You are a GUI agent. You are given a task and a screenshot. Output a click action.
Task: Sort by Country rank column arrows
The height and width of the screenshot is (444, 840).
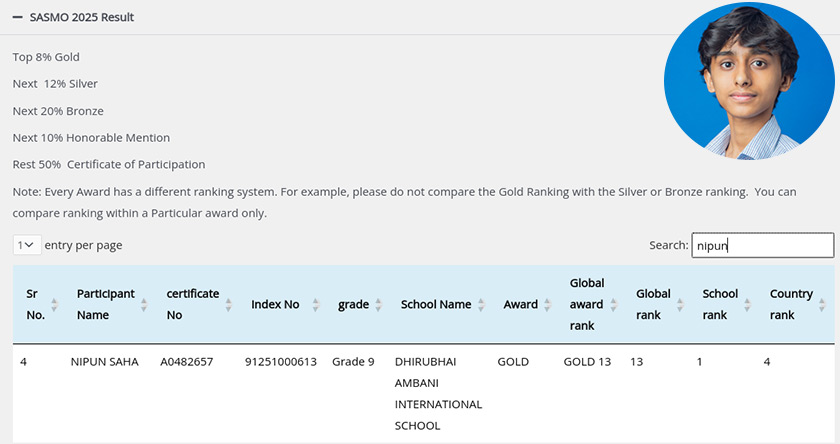tap(822, 304)
